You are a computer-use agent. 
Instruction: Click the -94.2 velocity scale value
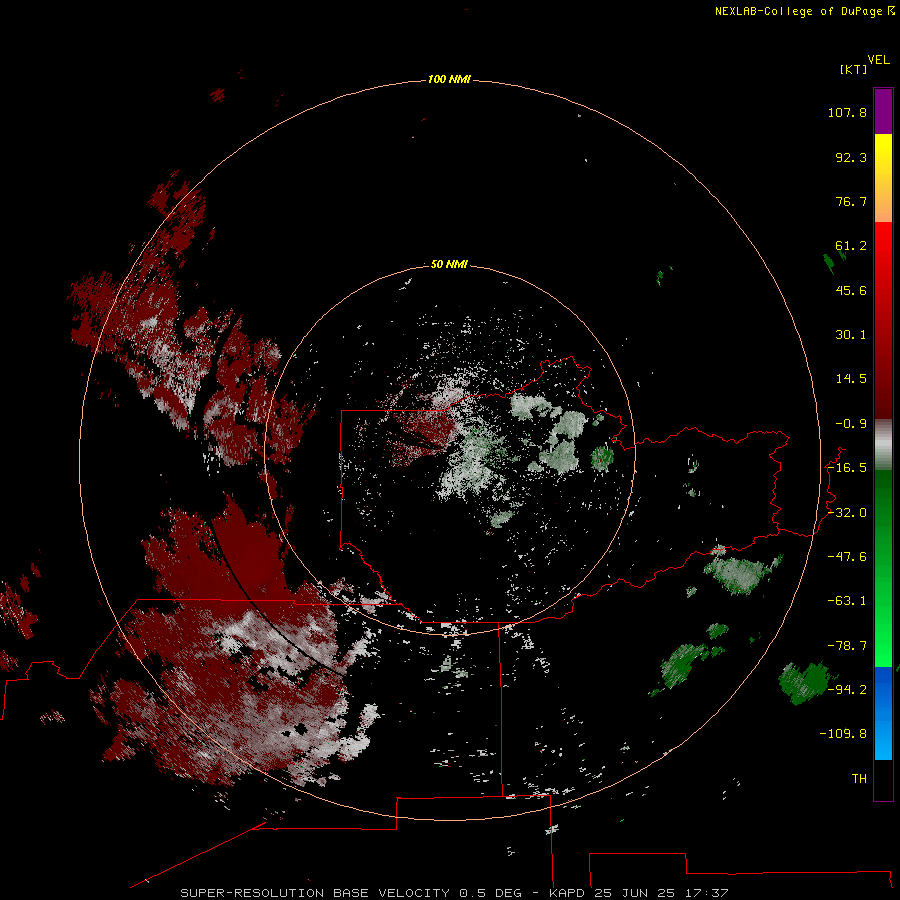click(847, 689)
